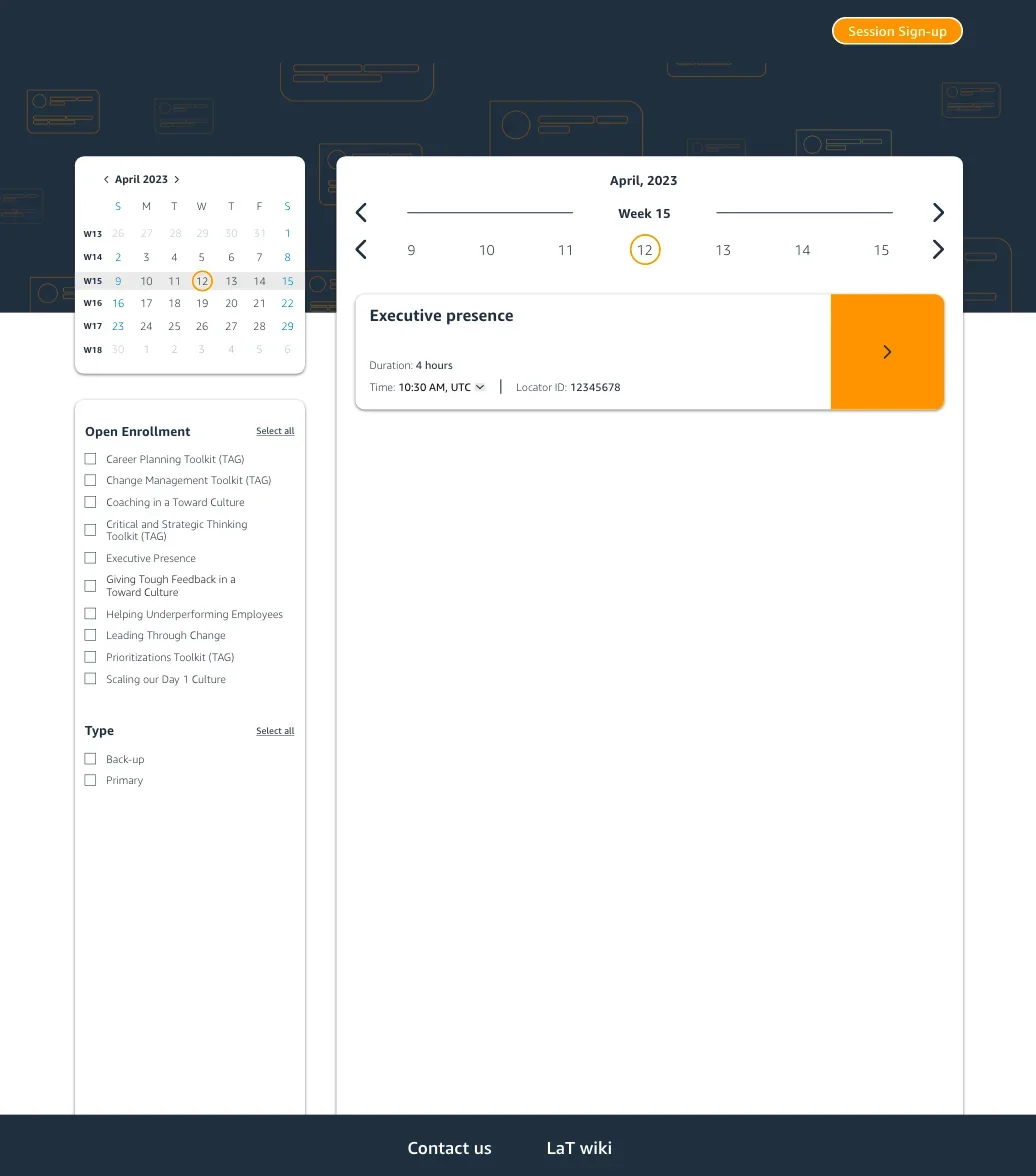Pick April 23 in the mini calendar
Image resolution: width=1036 pixels, height=1176 pixels.
tap(118, 326)
